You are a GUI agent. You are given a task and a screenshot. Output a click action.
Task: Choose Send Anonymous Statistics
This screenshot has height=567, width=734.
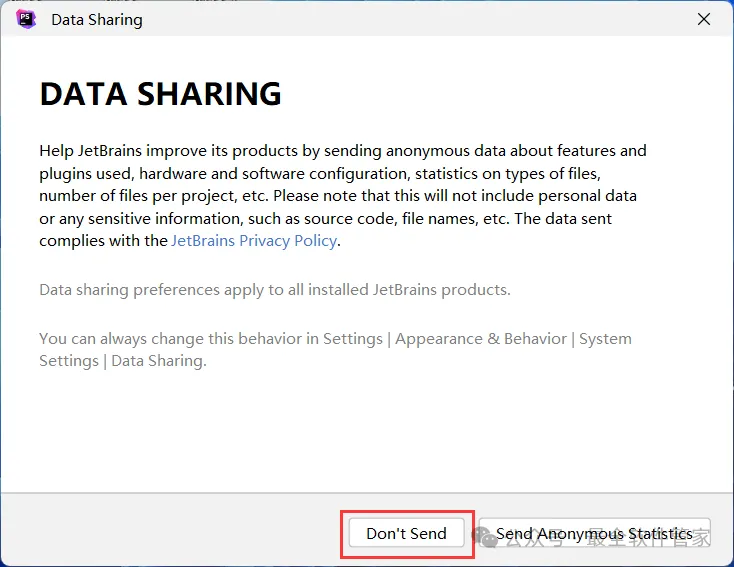[x=595, y=533]
